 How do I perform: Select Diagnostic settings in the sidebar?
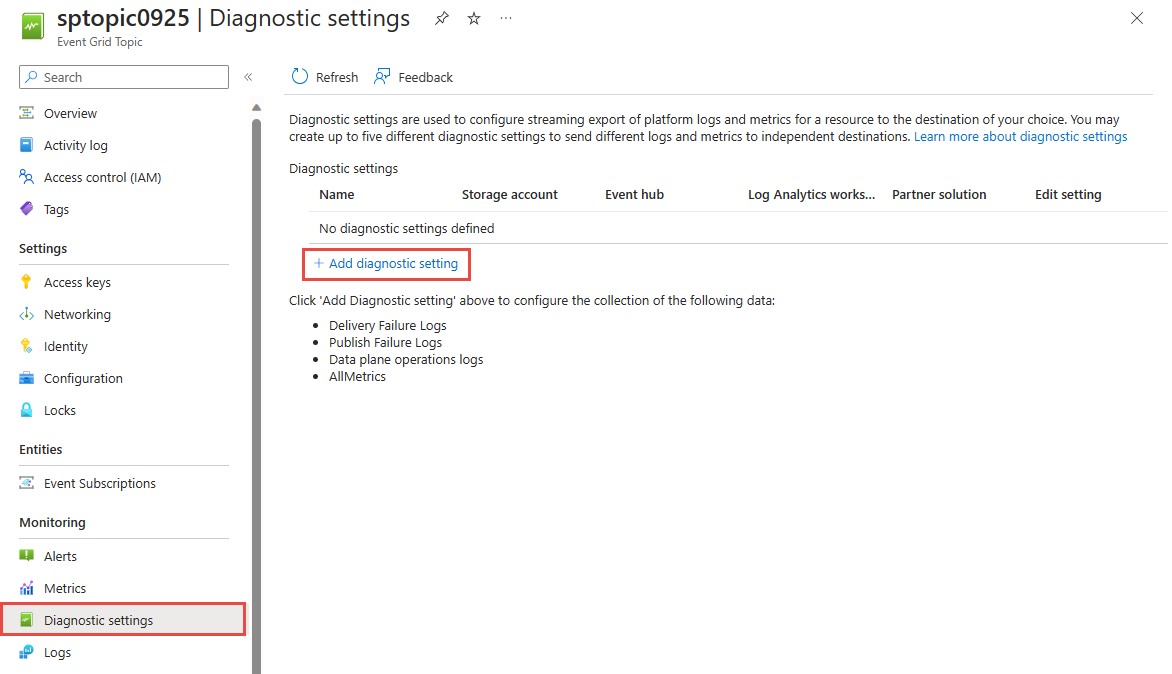click(99, 619)
